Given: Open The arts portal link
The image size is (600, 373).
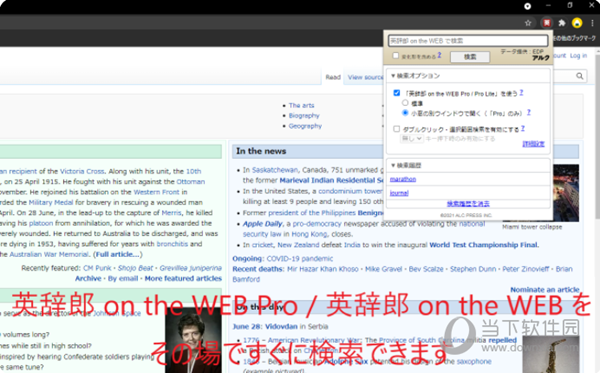Looking at the screenshot, I should click(x=302, y=105).
